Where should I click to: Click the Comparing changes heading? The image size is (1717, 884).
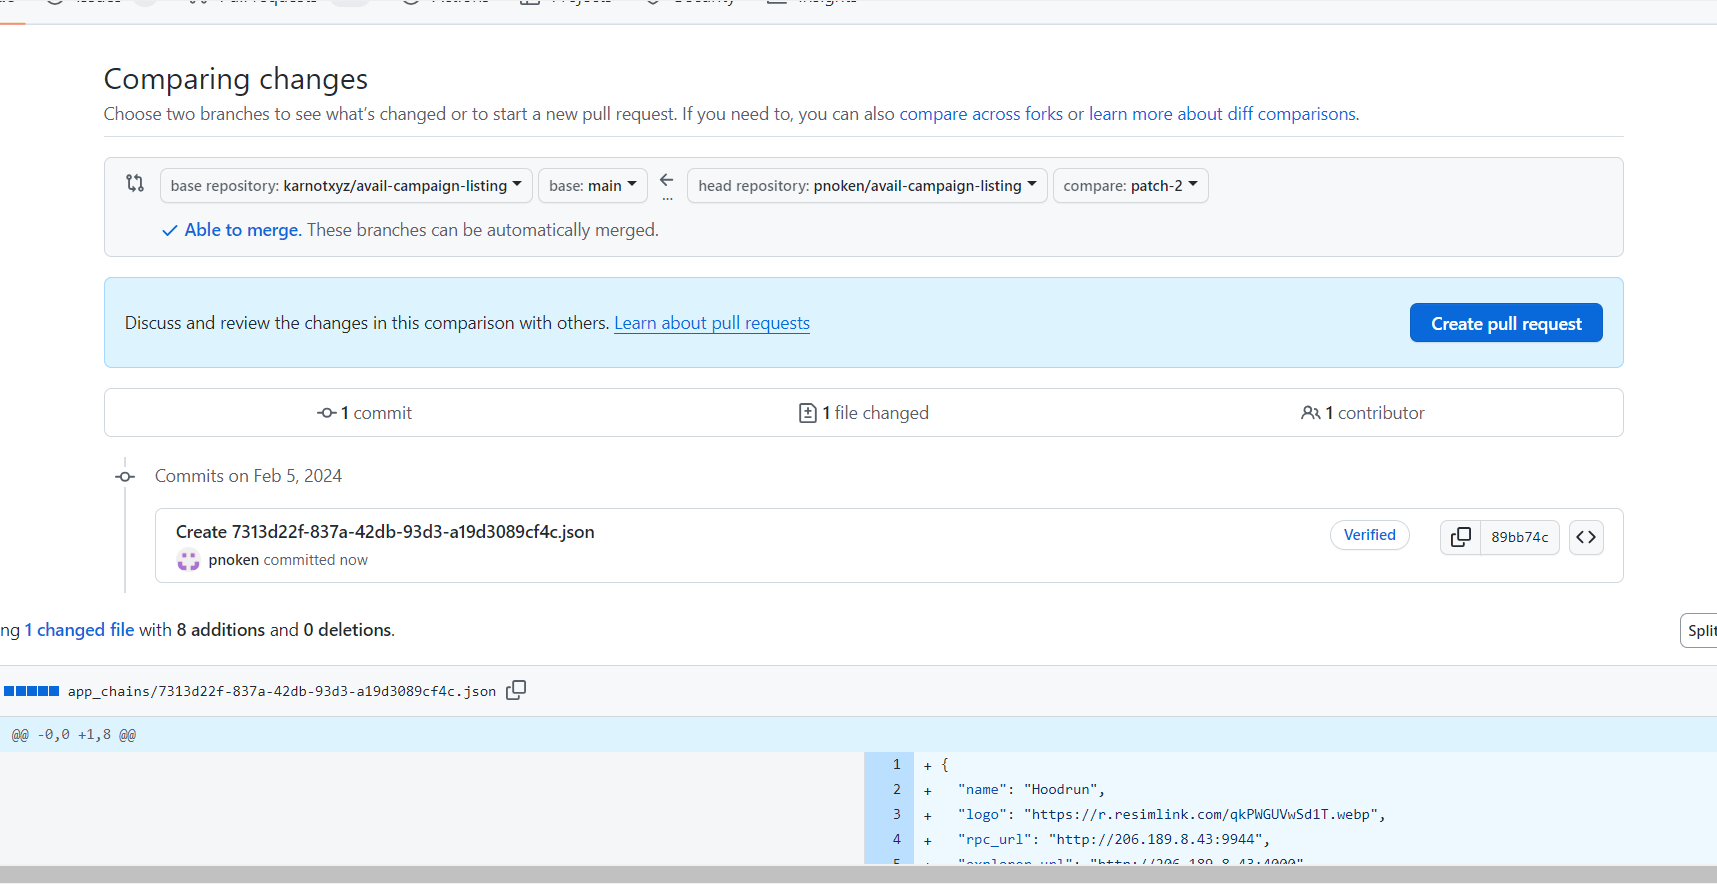coord(236,79)
